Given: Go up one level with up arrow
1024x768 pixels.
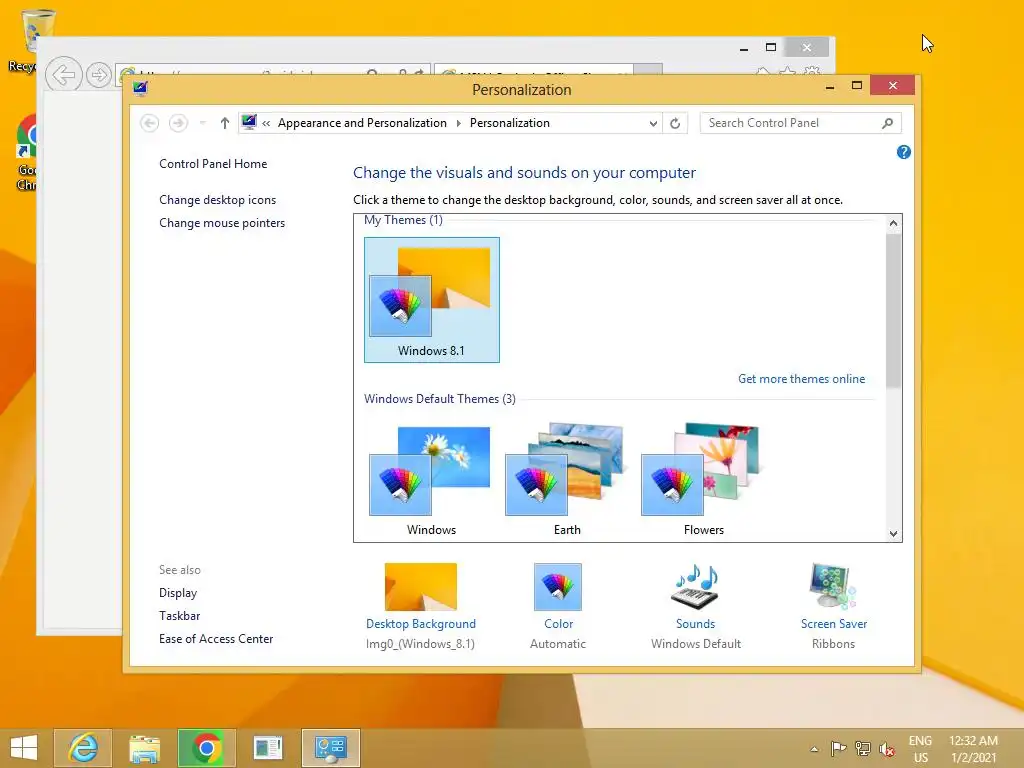Looking at the screenshot, I should coord(225,123).
